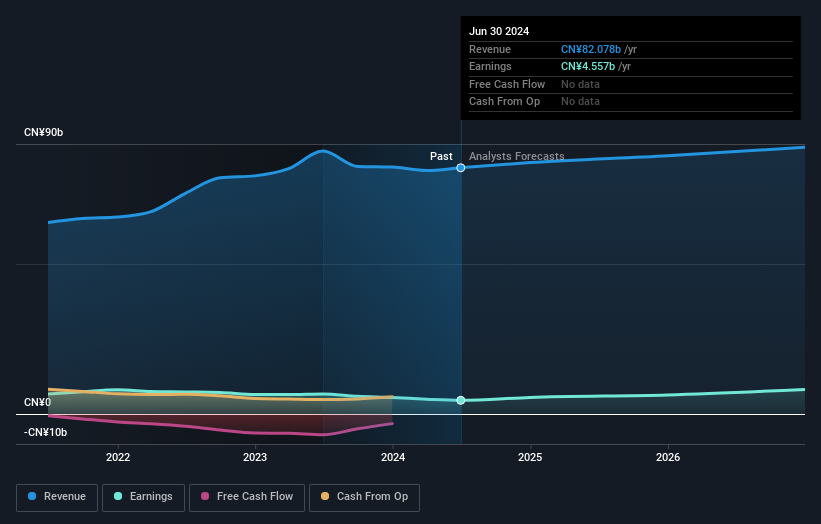The width and height of the screenshot is (821, 524).
Task: Click revenue value CN¥82.078b in tooltip
Action: point(591,49)
